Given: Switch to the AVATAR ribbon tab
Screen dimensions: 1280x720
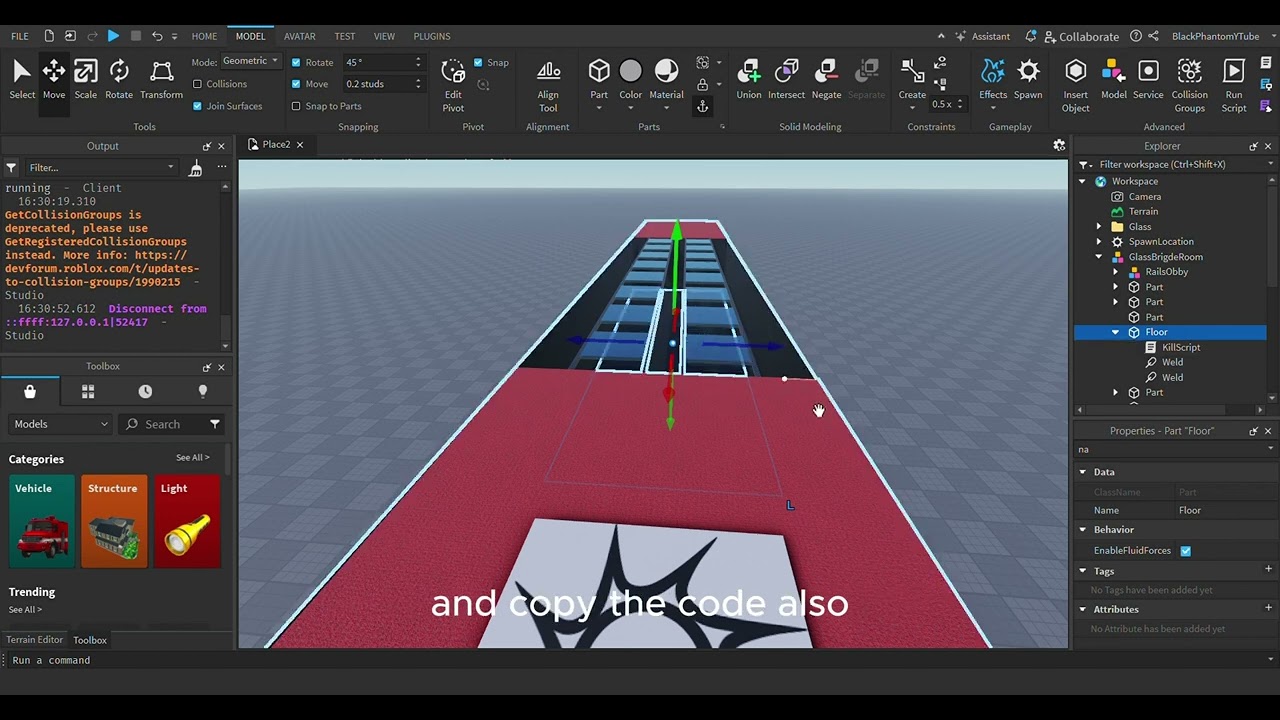Looking at the screenshot, I should [x=300, y=36].
